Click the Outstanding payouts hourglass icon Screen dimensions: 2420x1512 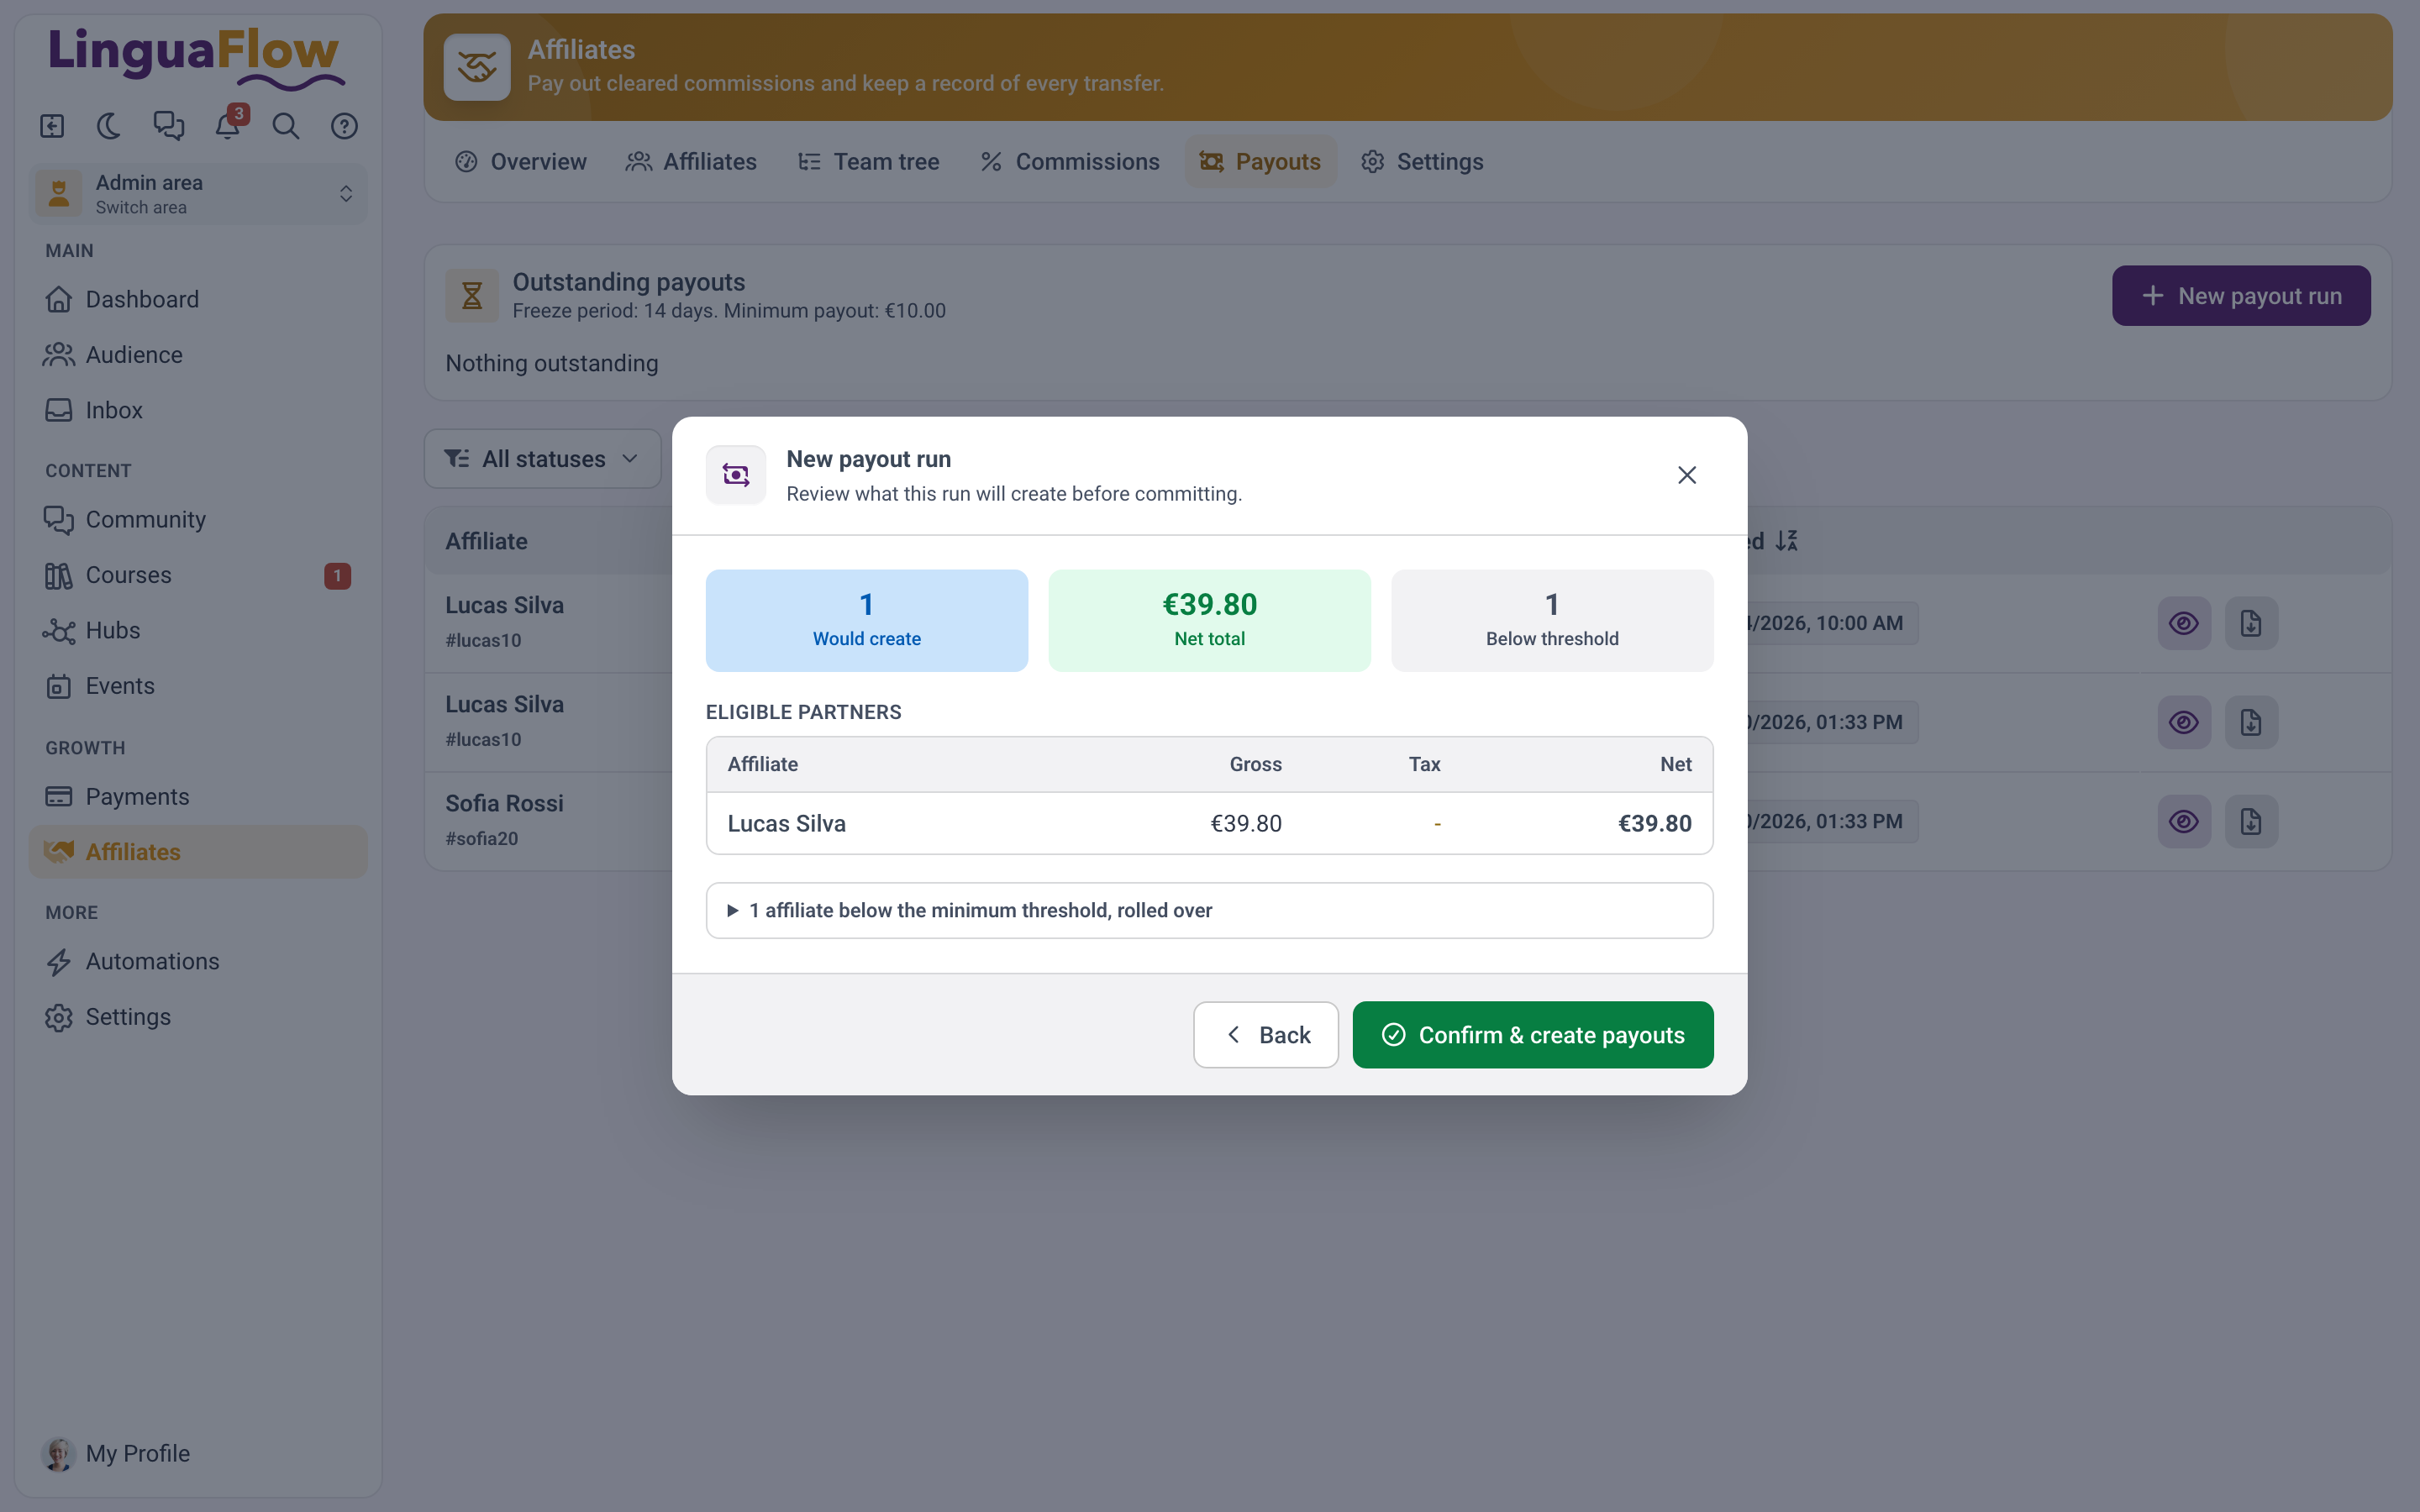click(x=472, y=296)
